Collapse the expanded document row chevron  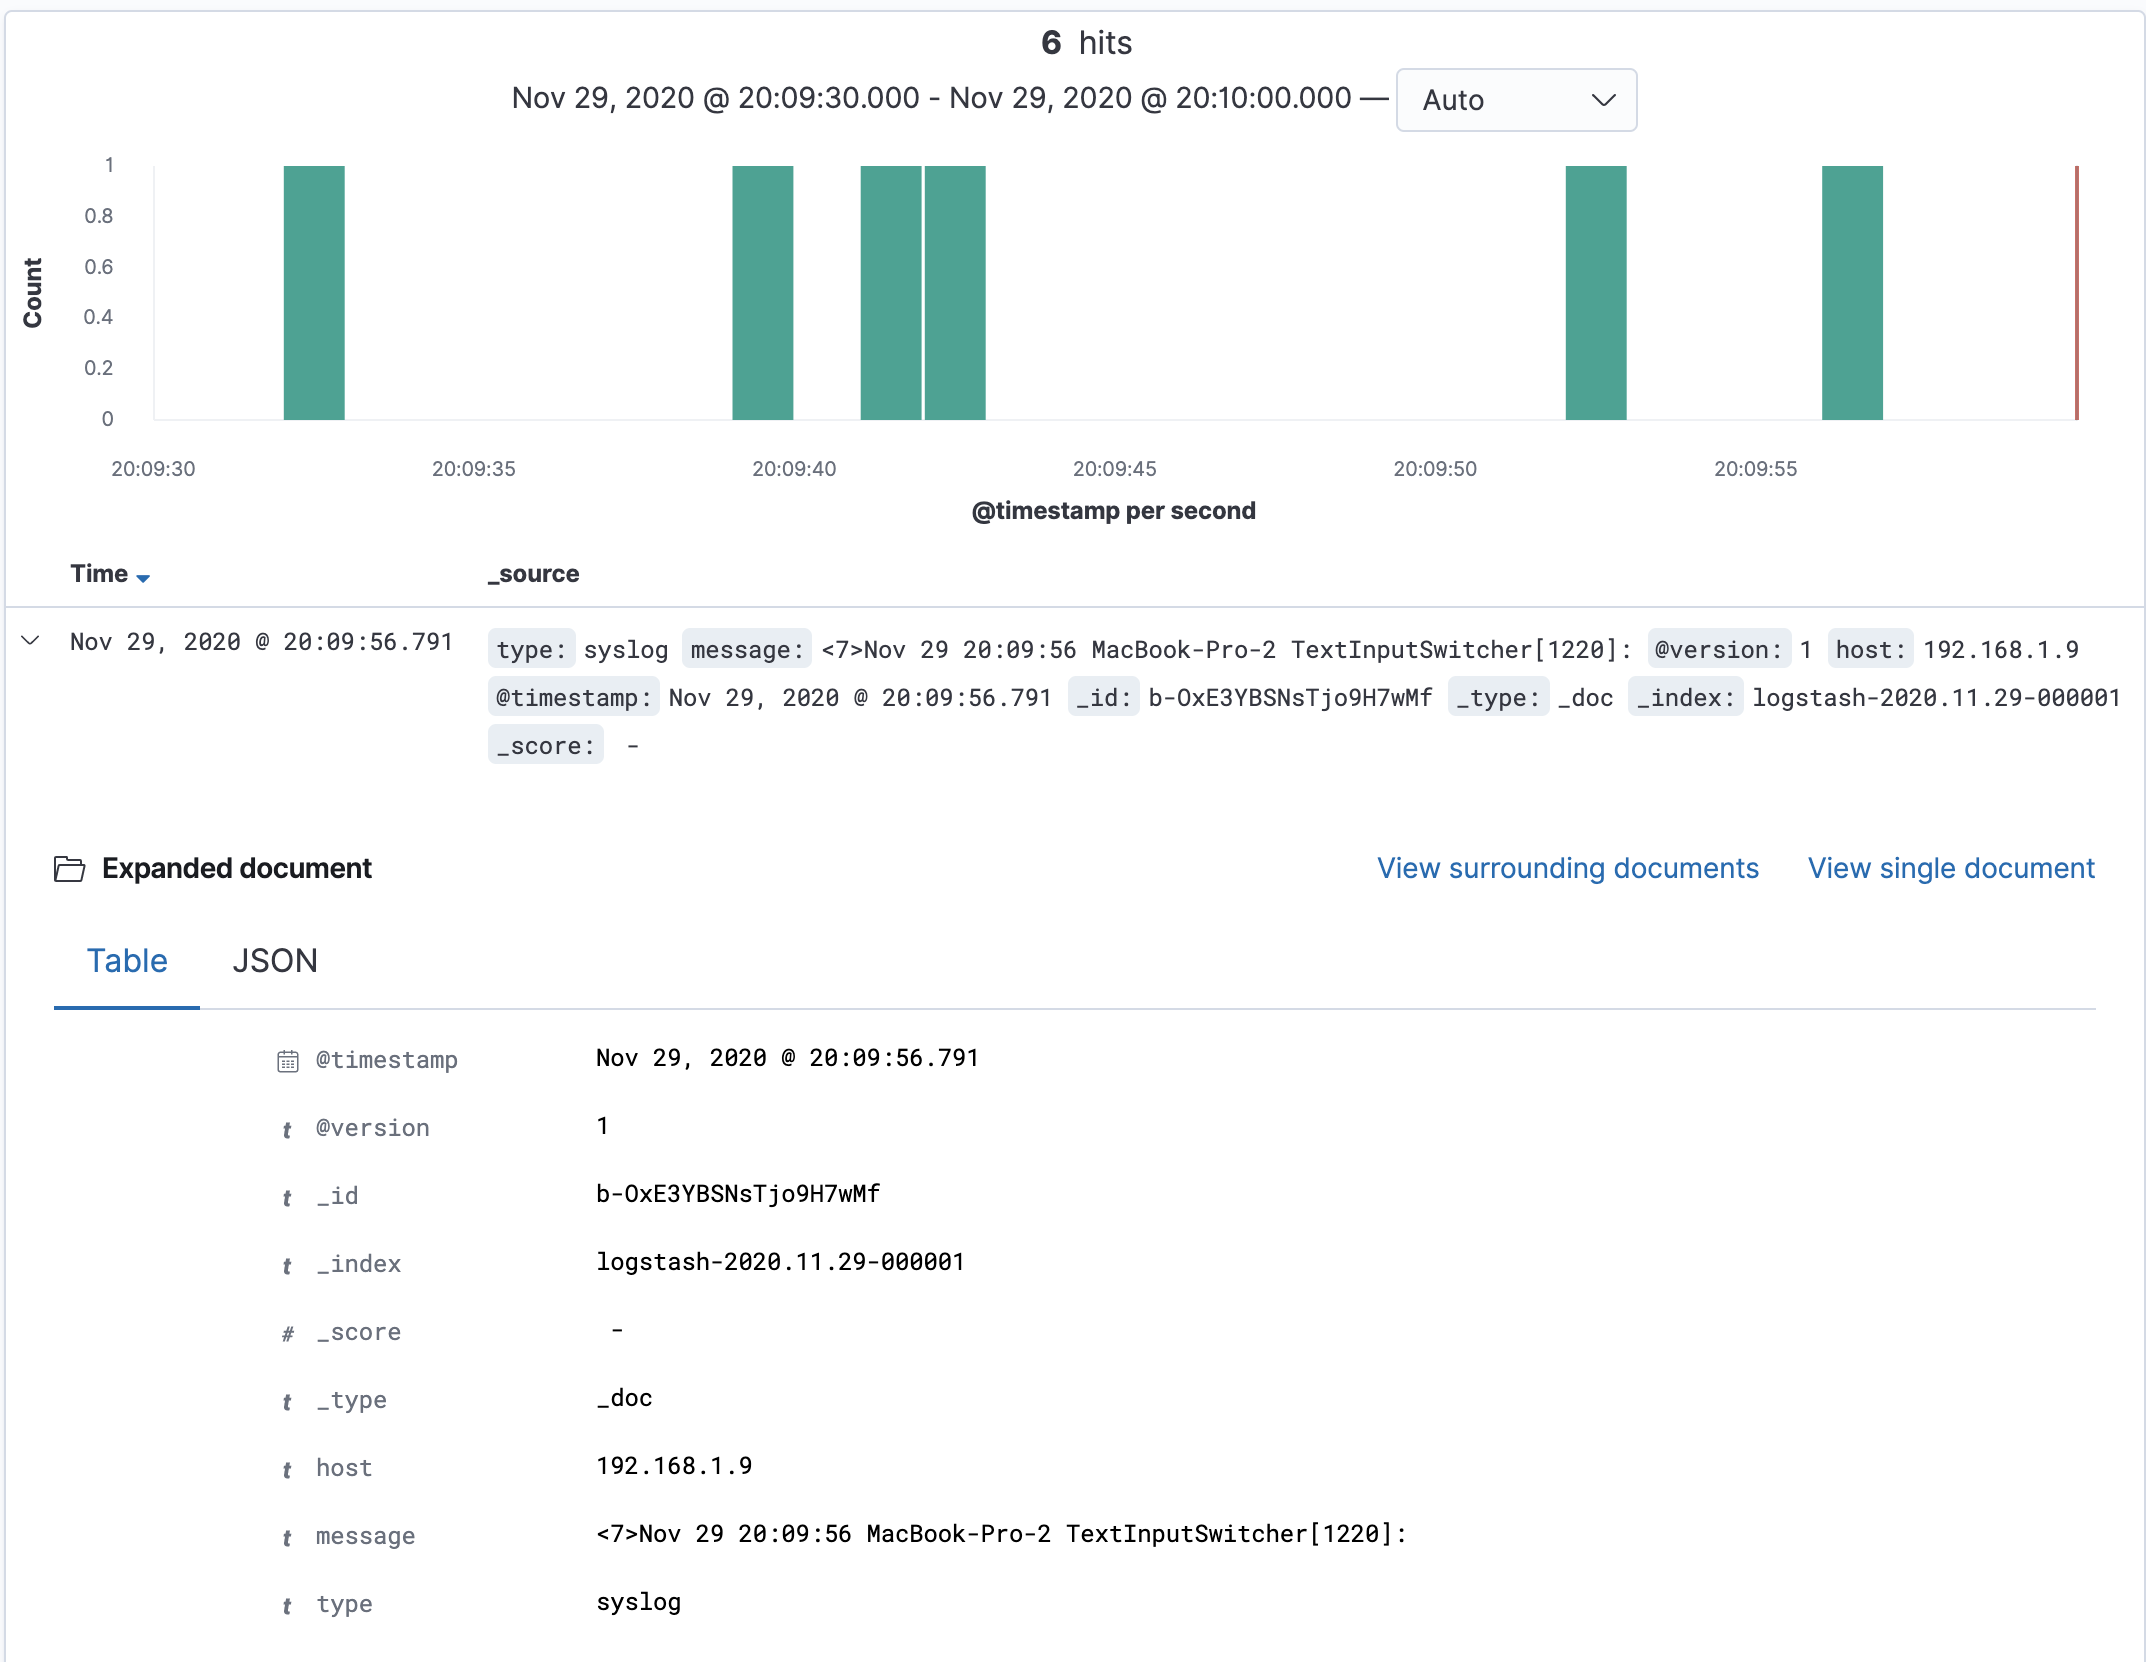(30, 641)
